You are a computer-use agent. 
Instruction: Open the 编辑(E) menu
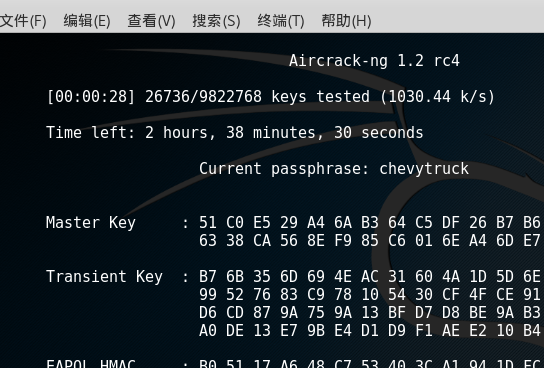87,21
